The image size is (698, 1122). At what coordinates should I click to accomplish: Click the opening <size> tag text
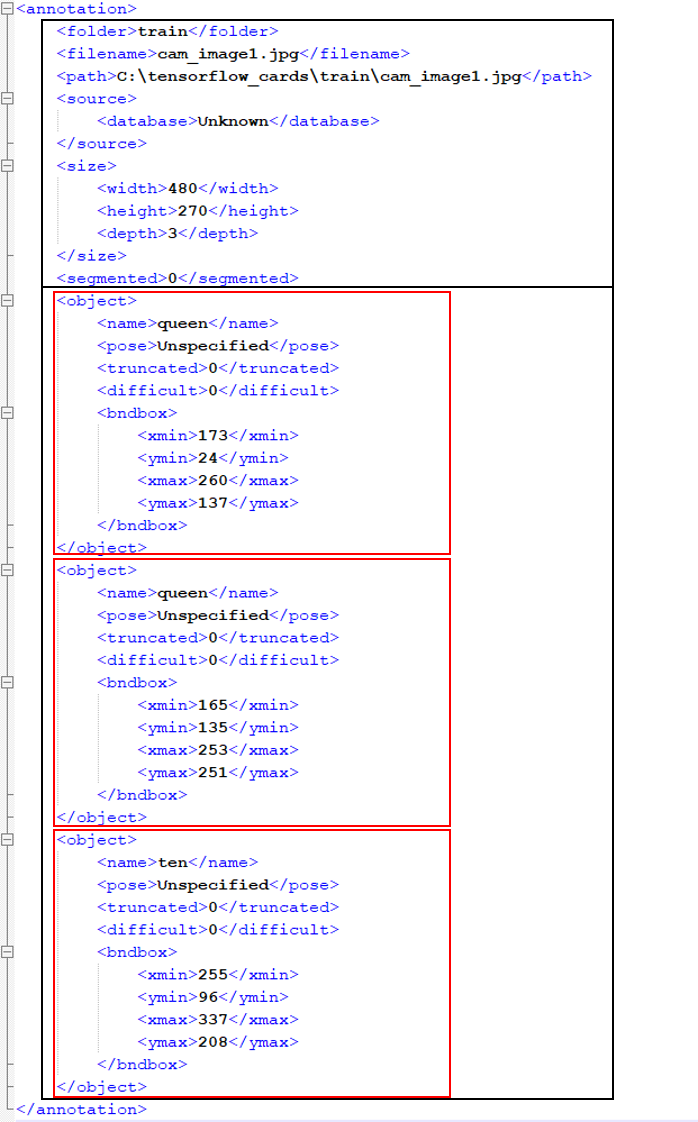click(x=87, y=166)
